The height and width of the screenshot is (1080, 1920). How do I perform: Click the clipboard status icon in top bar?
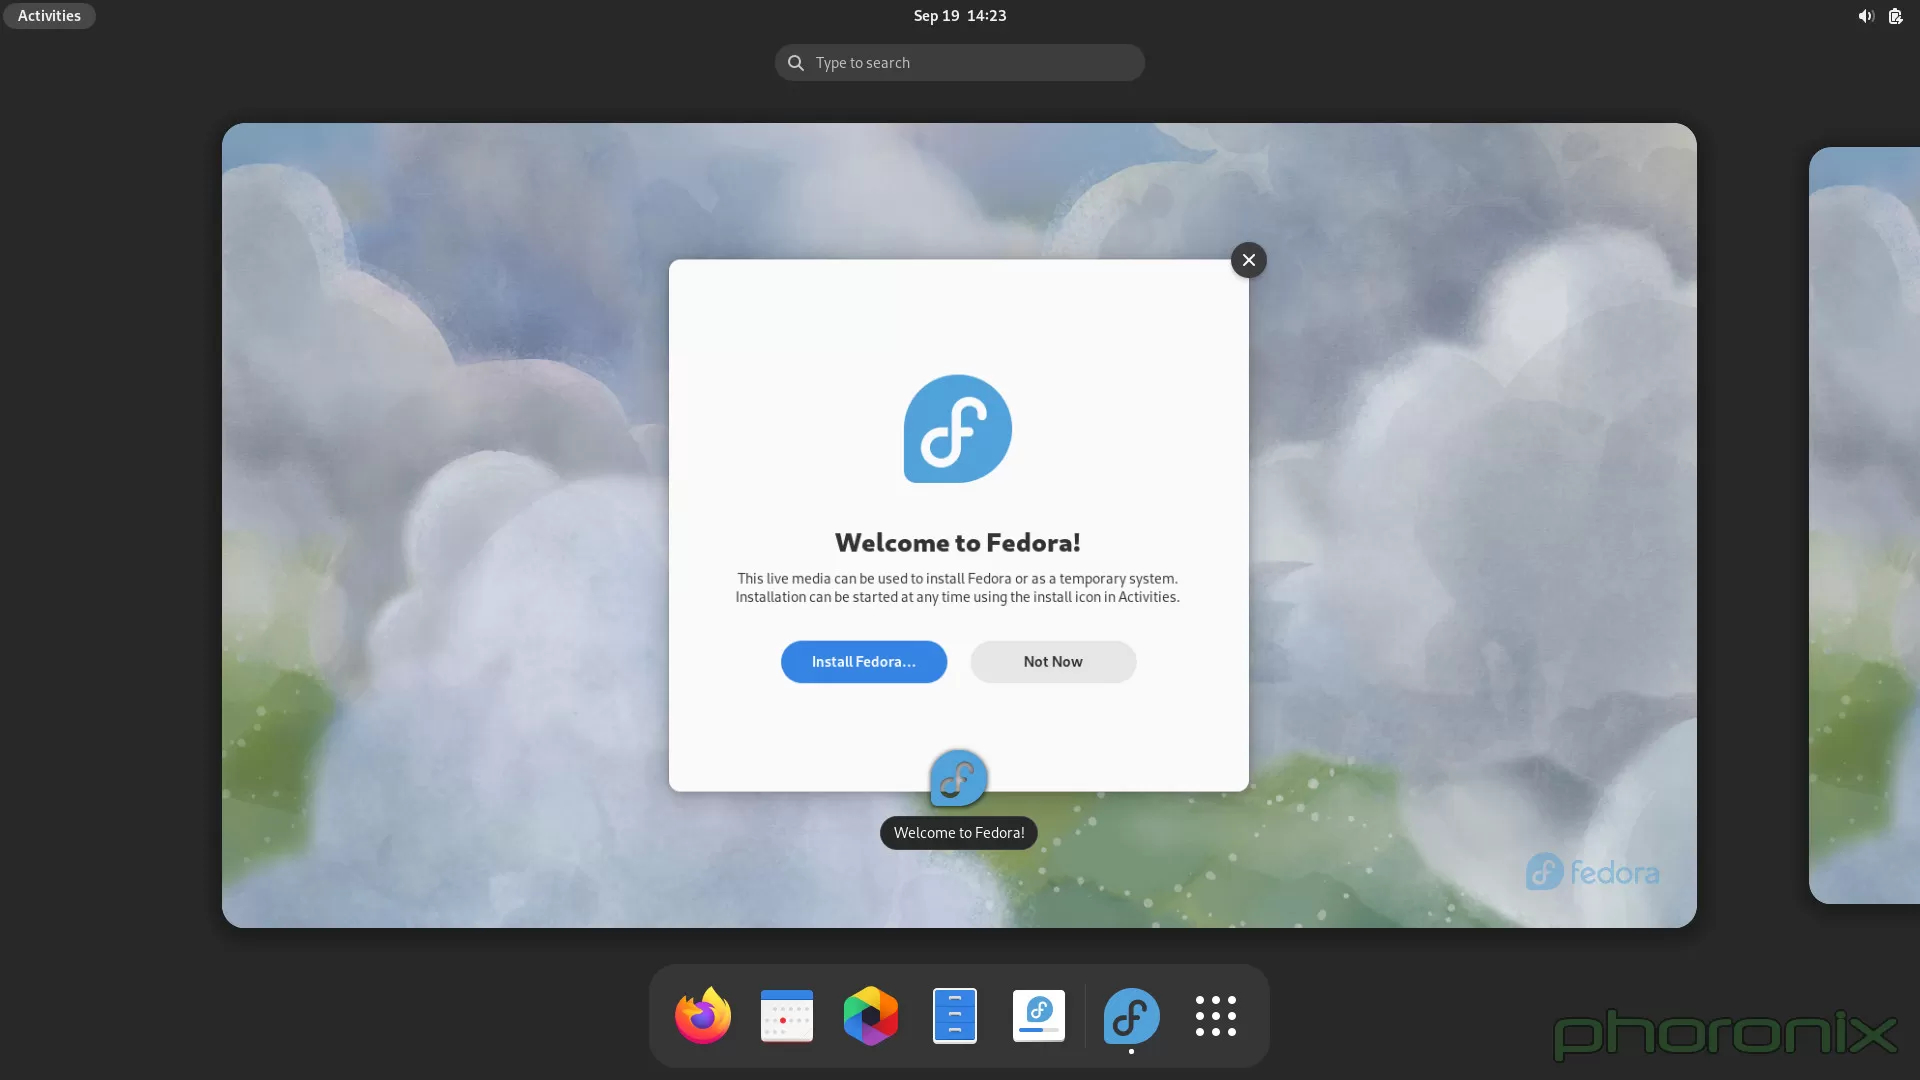pyautogui.click(x=1895, y=16)
